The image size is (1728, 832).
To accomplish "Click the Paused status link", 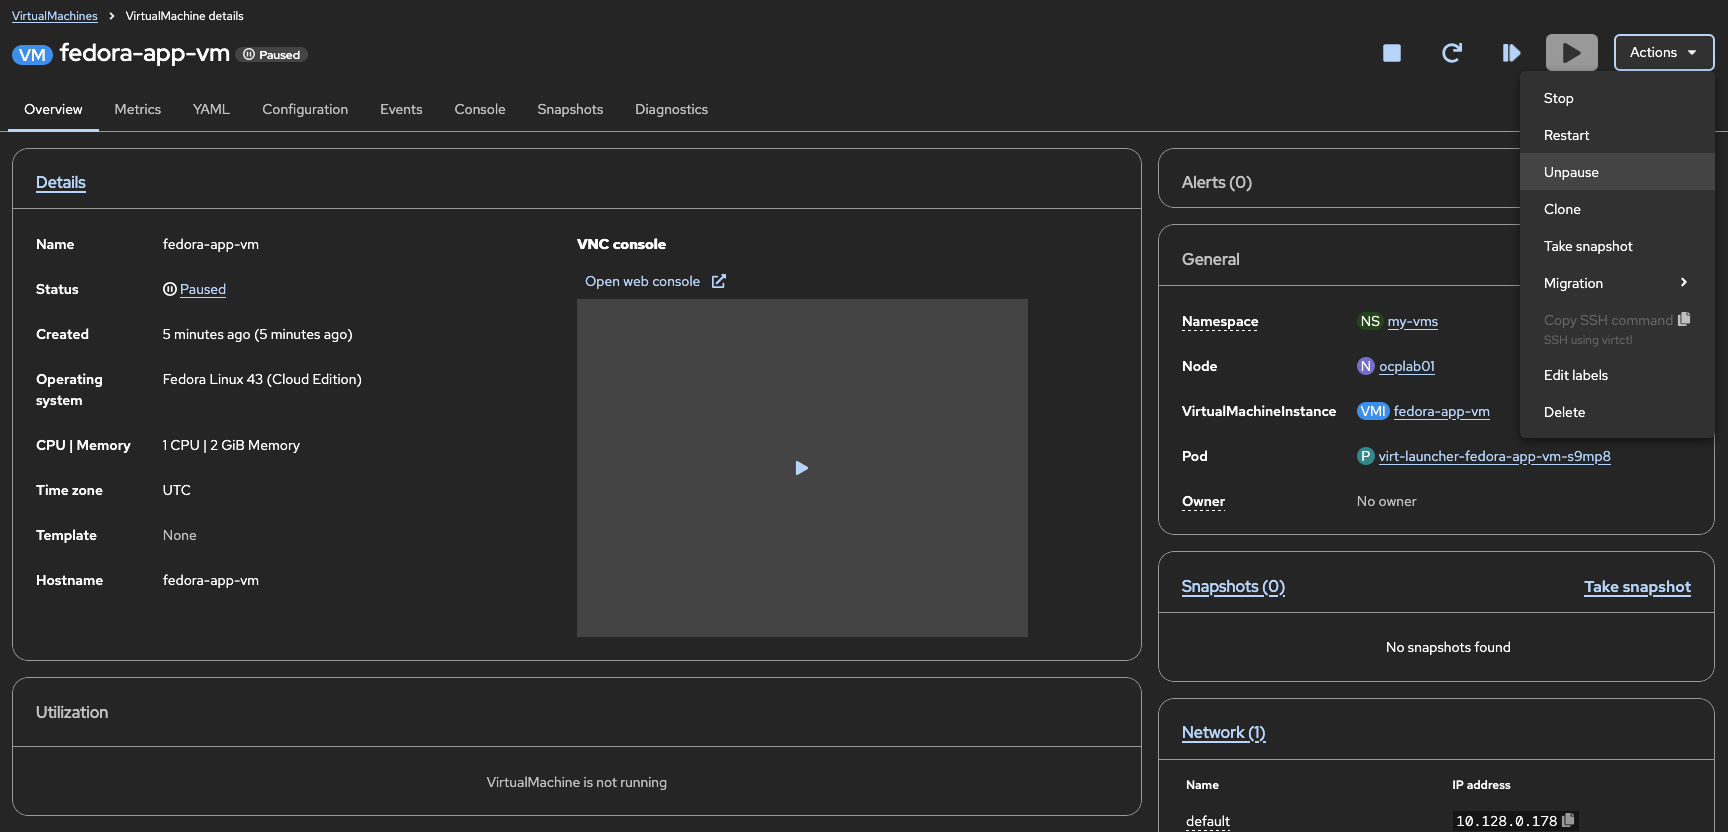I will click(203, 289).
